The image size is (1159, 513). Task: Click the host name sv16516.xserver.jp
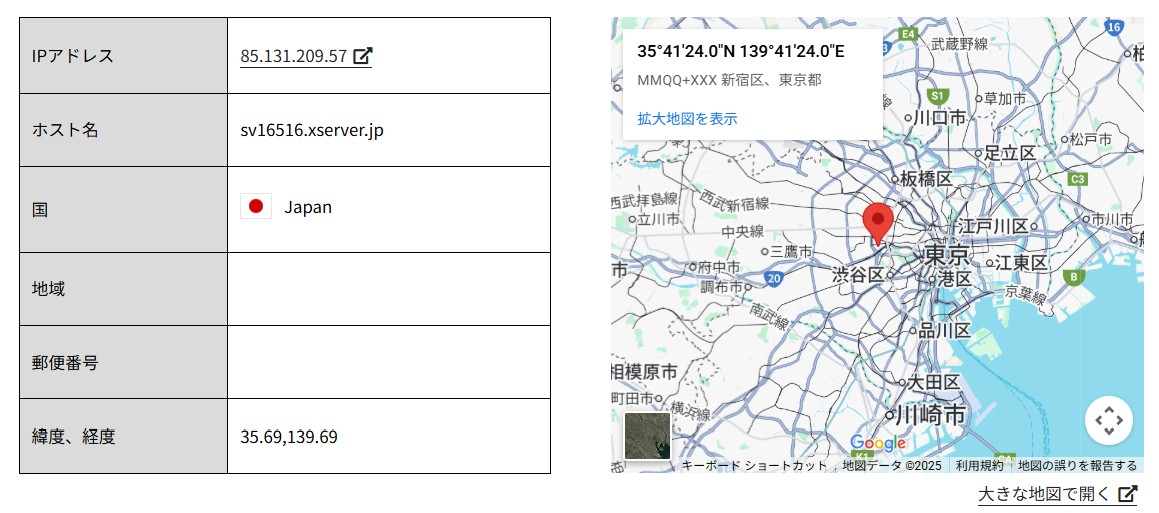[312, 130]
